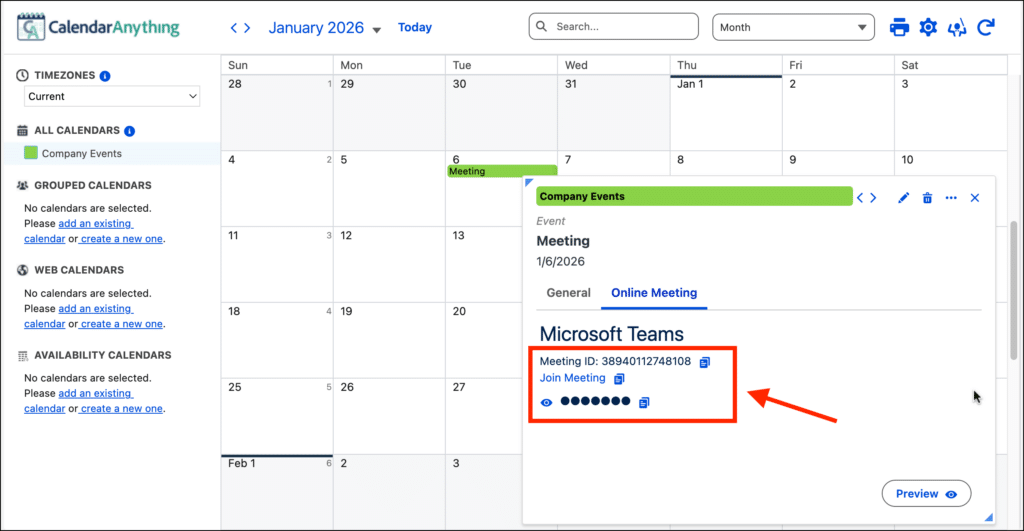The image size is (1024, 531).
Task: Click the print calendar icon
Action: coord(899,27)
